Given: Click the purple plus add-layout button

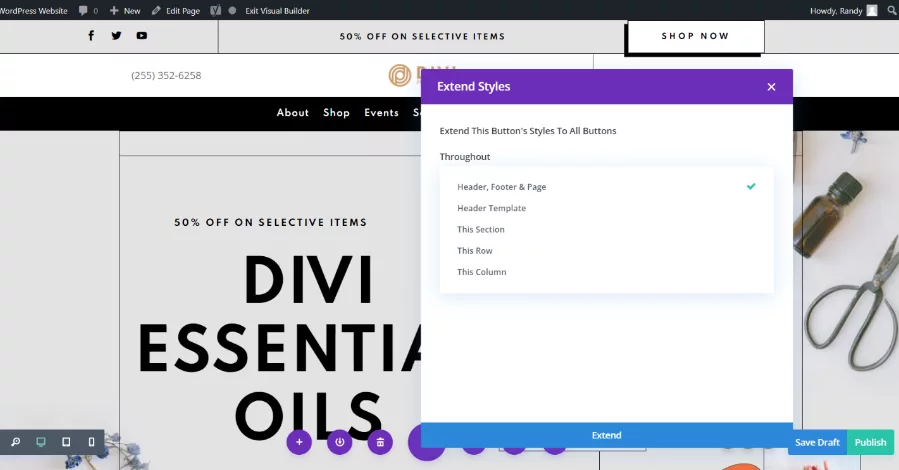Looking at the screenshot, I should [299, 442].
